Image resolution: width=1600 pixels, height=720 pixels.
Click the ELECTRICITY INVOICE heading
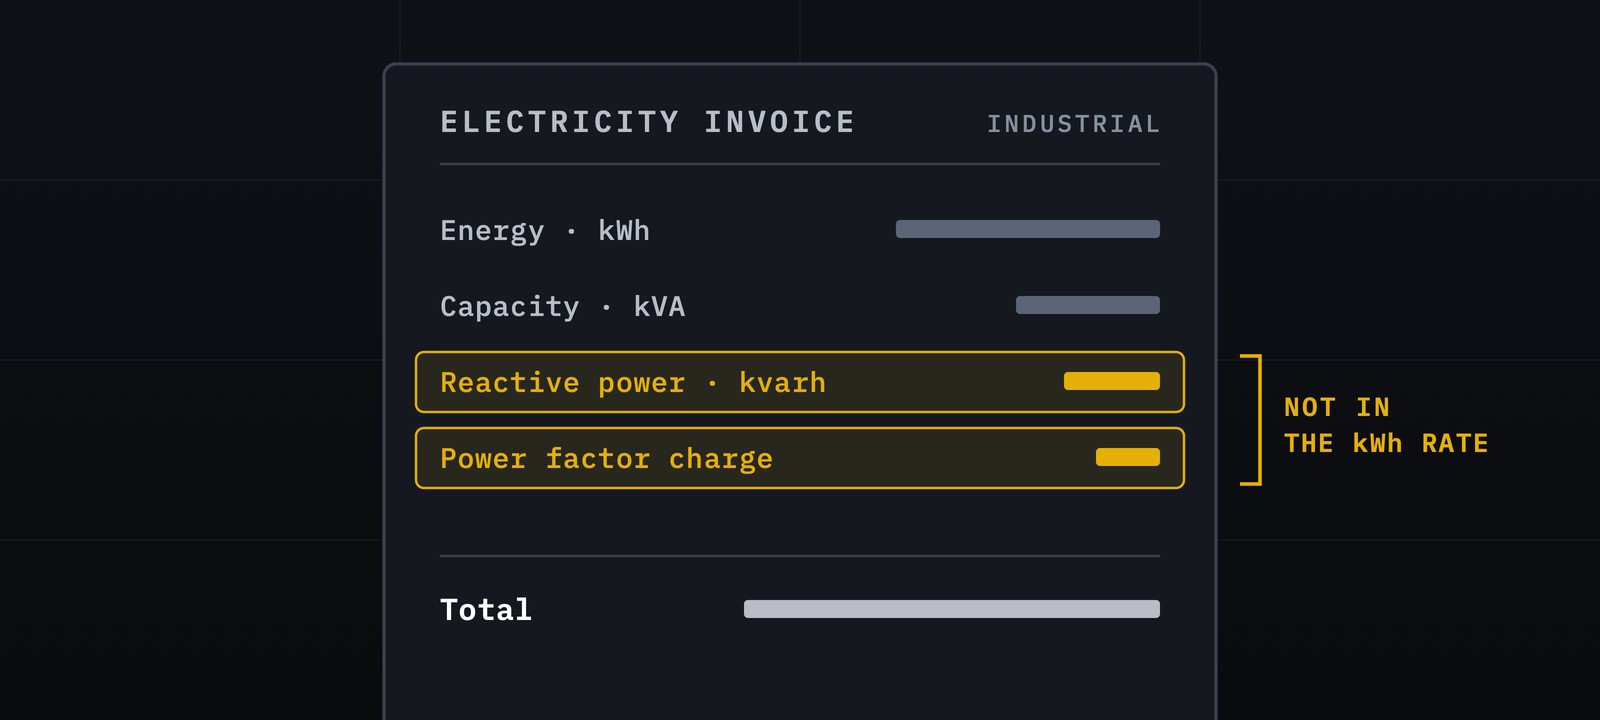pyautogui.click(x=648, y=122)
